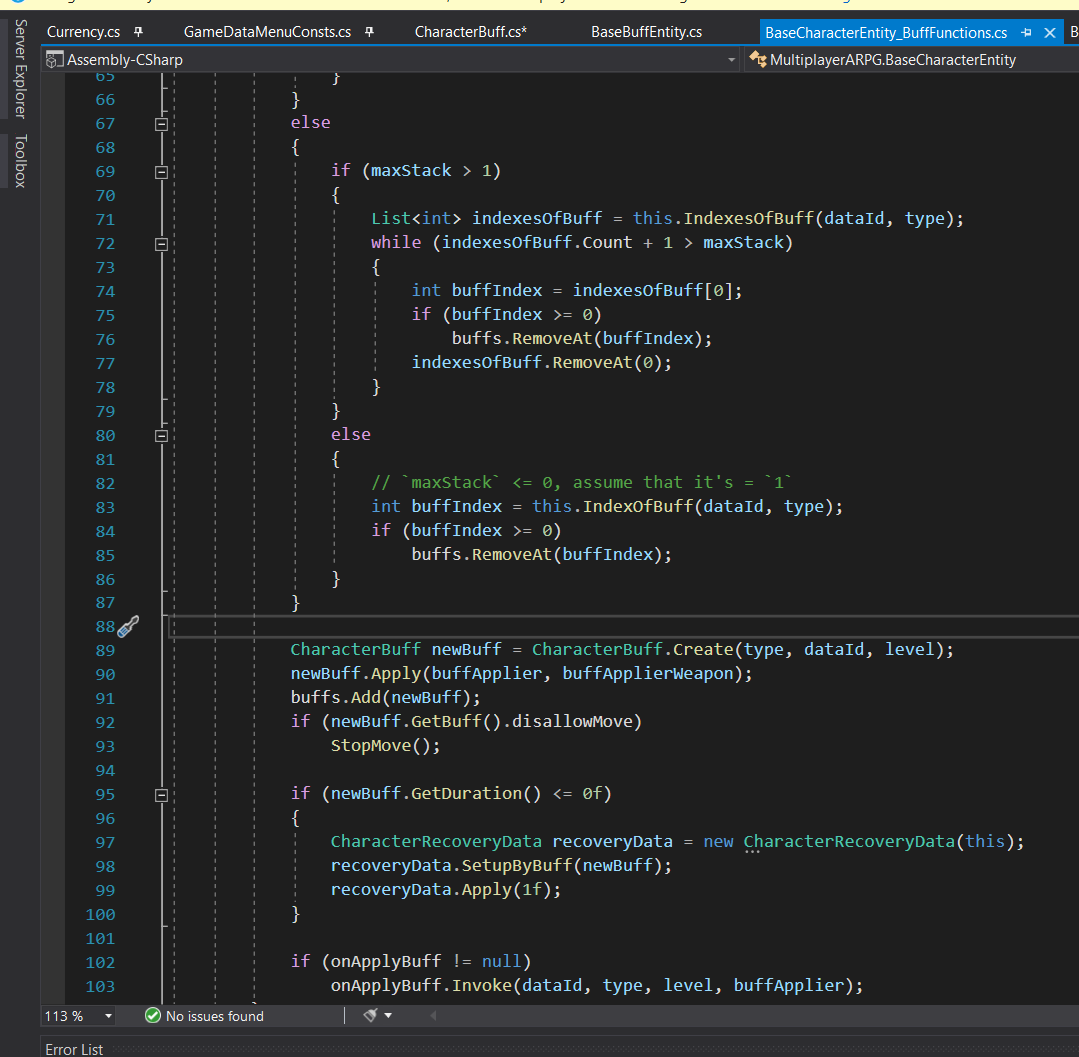Screen dimensions: 1079x1057
Task: Click newBuff.Apply on line 90
Action: (x=356, y=674)
